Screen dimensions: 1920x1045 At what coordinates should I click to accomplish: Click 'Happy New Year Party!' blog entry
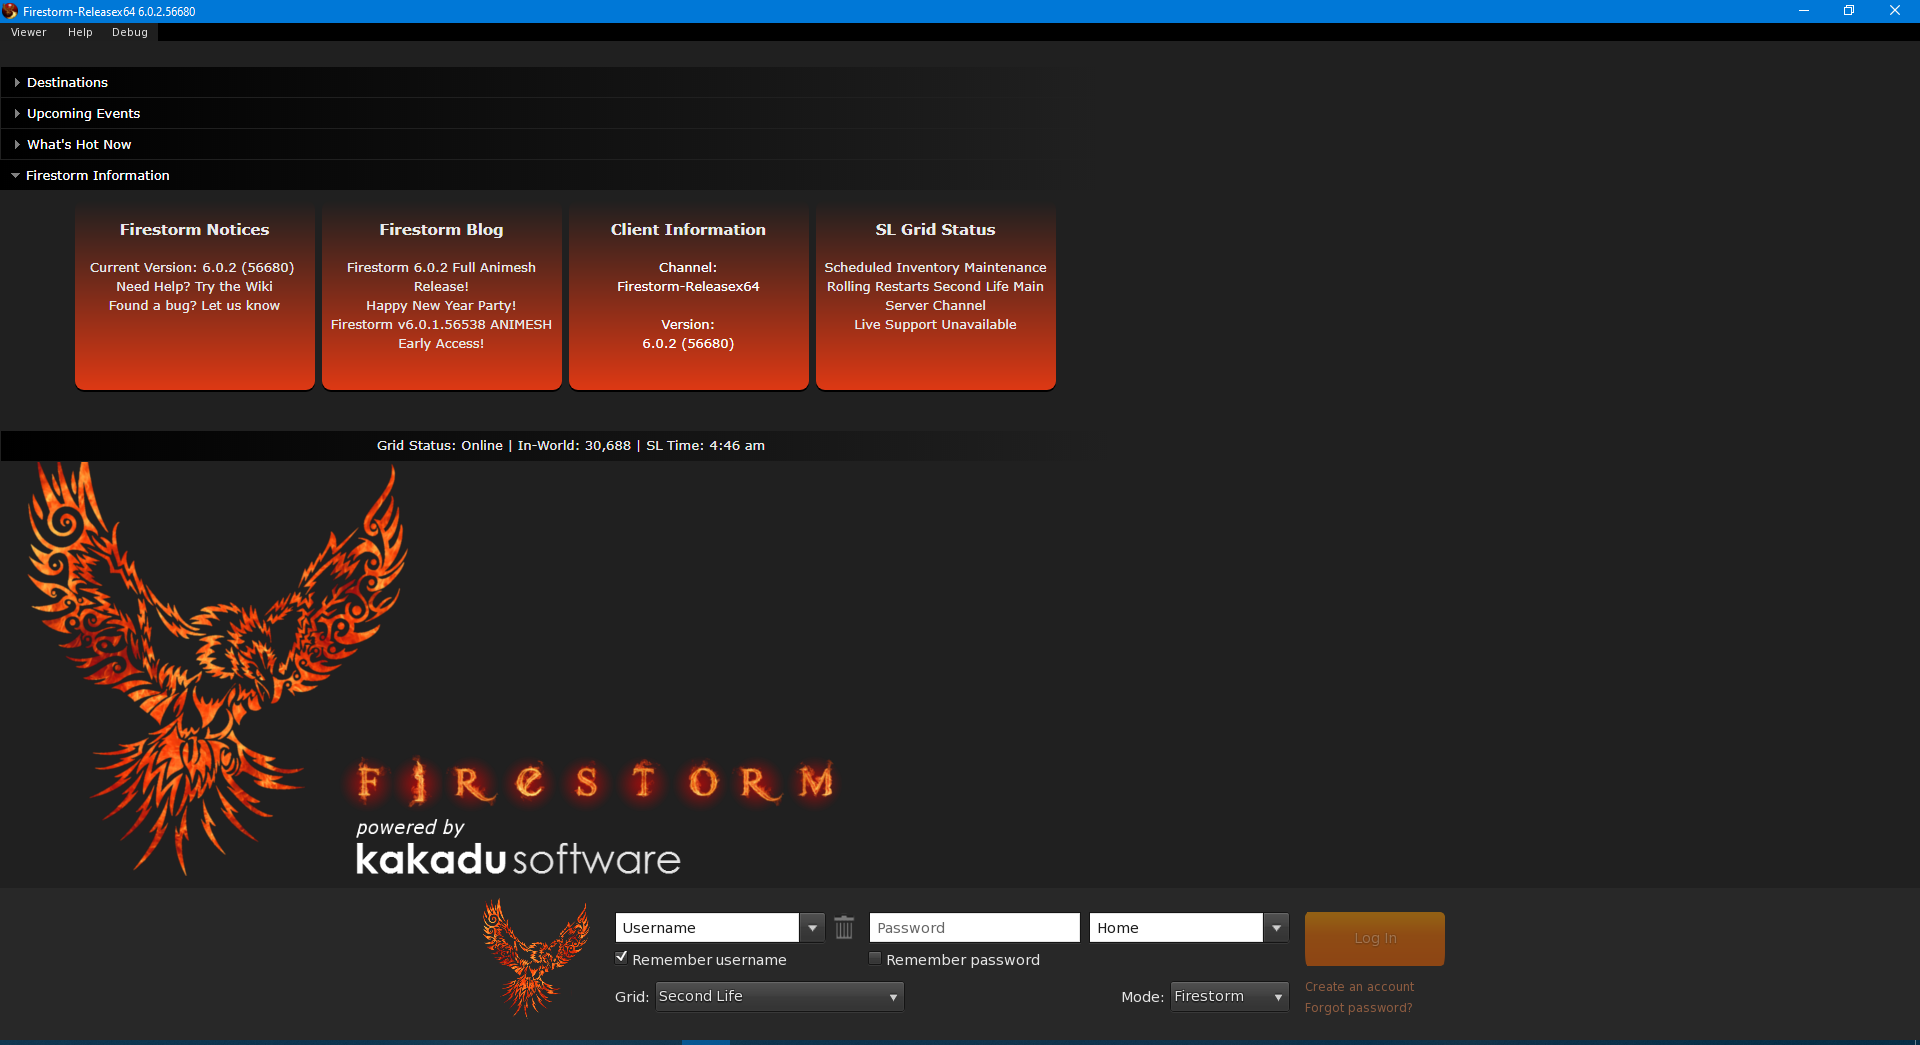[441, 306]
